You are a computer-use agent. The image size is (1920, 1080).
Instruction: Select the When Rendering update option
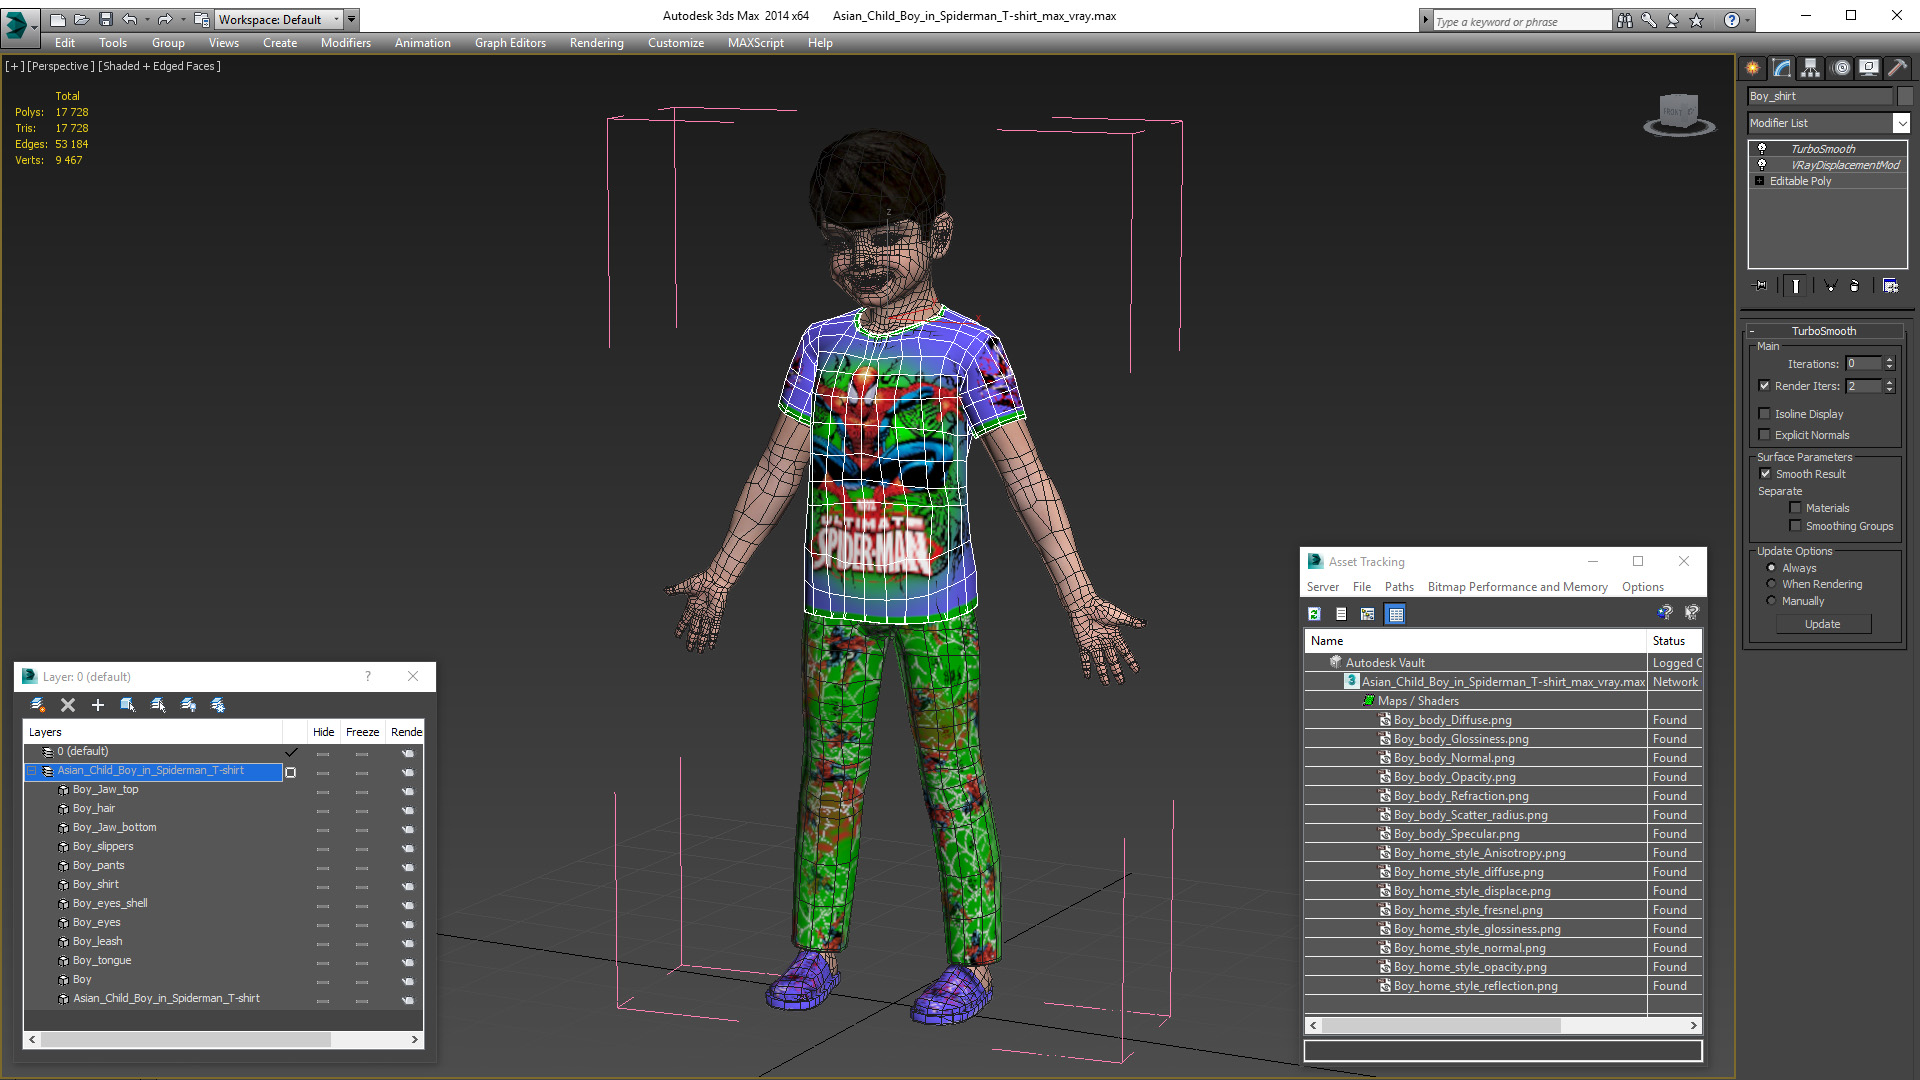1771,584
